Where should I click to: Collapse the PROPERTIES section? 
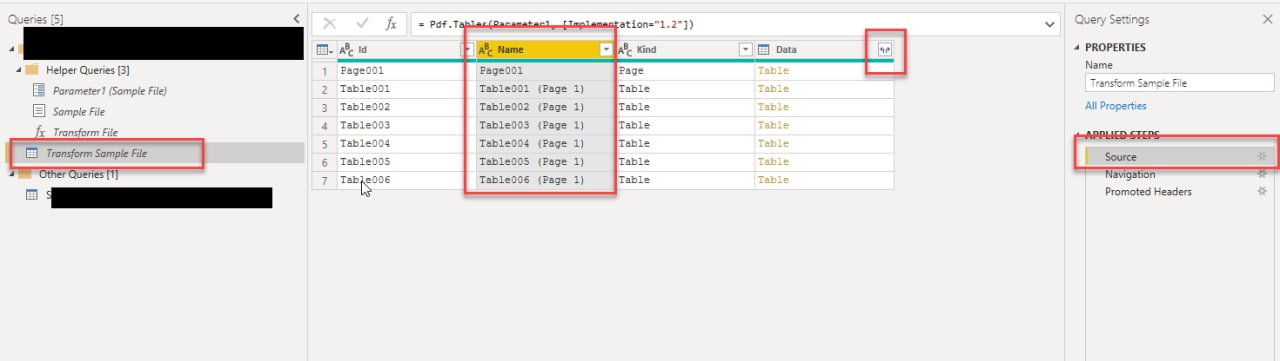click(1078, 47)
